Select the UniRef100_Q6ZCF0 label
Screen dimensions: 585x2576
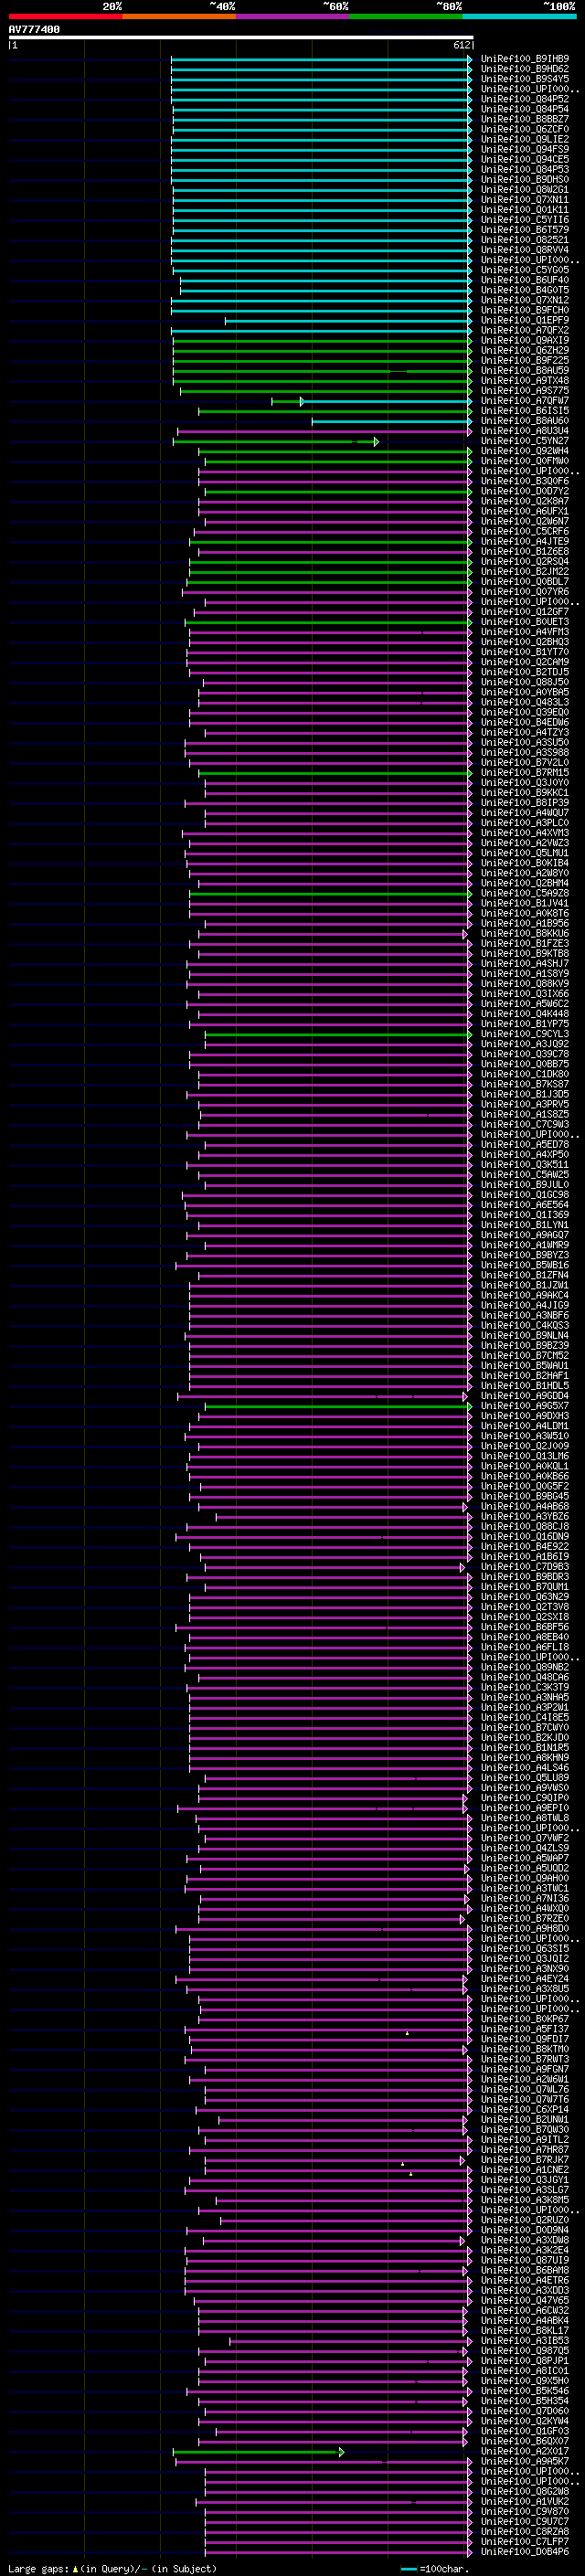(x=525, y=129)
